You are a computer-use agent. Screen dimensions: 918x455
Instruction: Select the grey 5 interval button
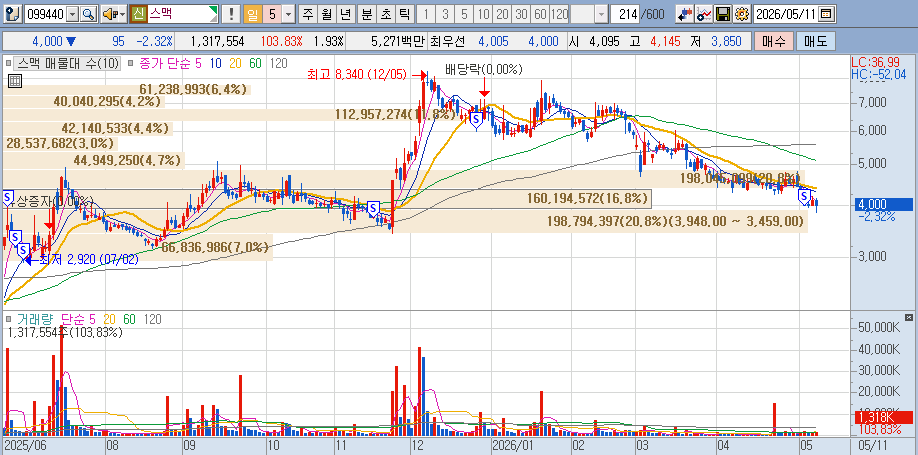pyautogui.click(x=465, y=14)
